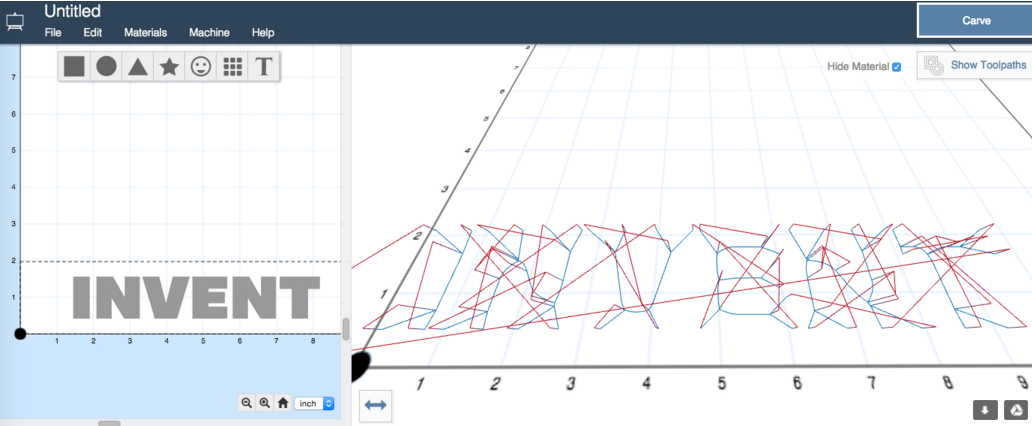The width and height of the screenshot is (1032, 426).
Task: Open the apps grid tool
Action: click(233, 67)
